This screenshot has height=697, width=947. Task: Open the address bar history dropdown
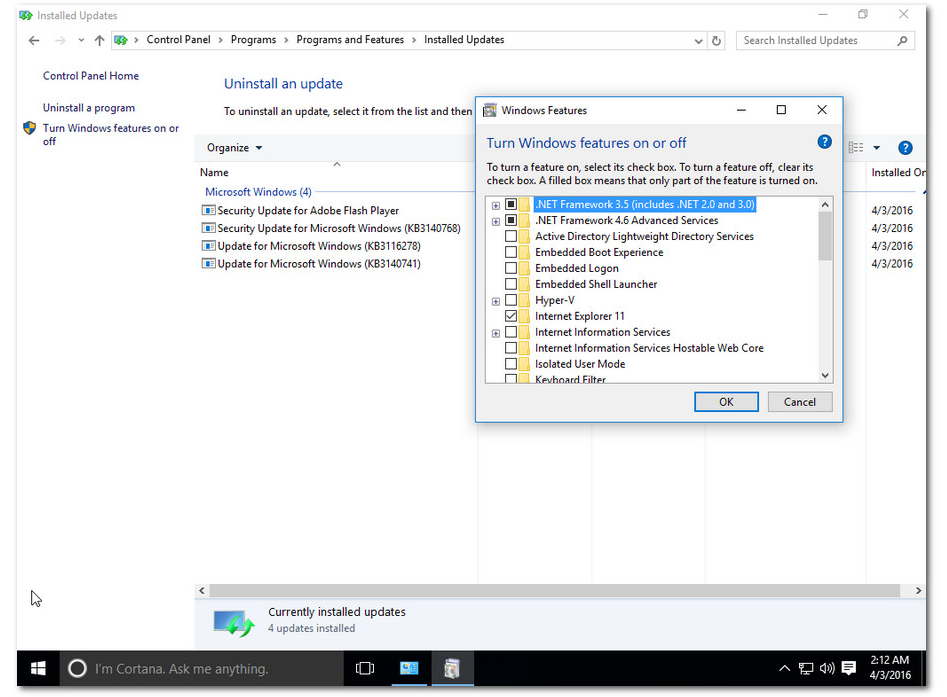point(698,41)
